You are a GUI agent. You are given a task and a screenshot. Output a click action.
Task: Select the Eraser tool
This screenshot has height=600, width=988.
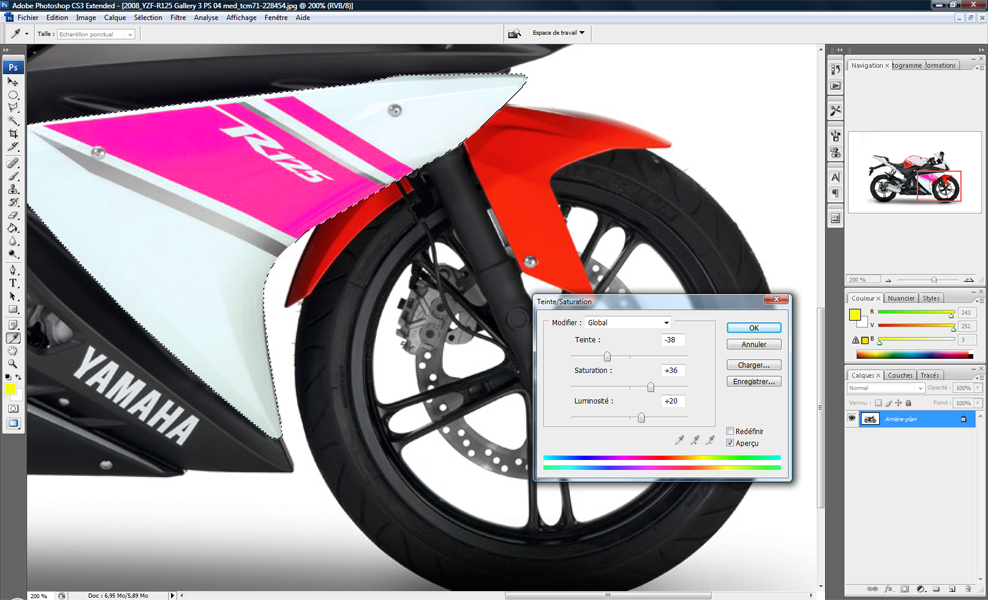(x=13, y=216)
